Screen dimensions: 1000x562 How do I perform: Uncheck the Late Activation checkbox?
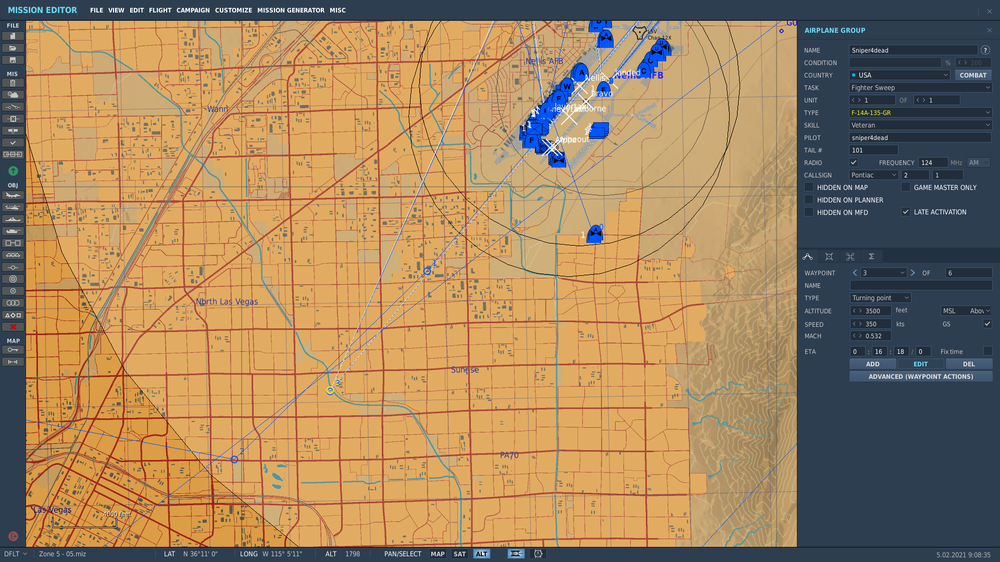pyautogui.click(x=906, y=212)
